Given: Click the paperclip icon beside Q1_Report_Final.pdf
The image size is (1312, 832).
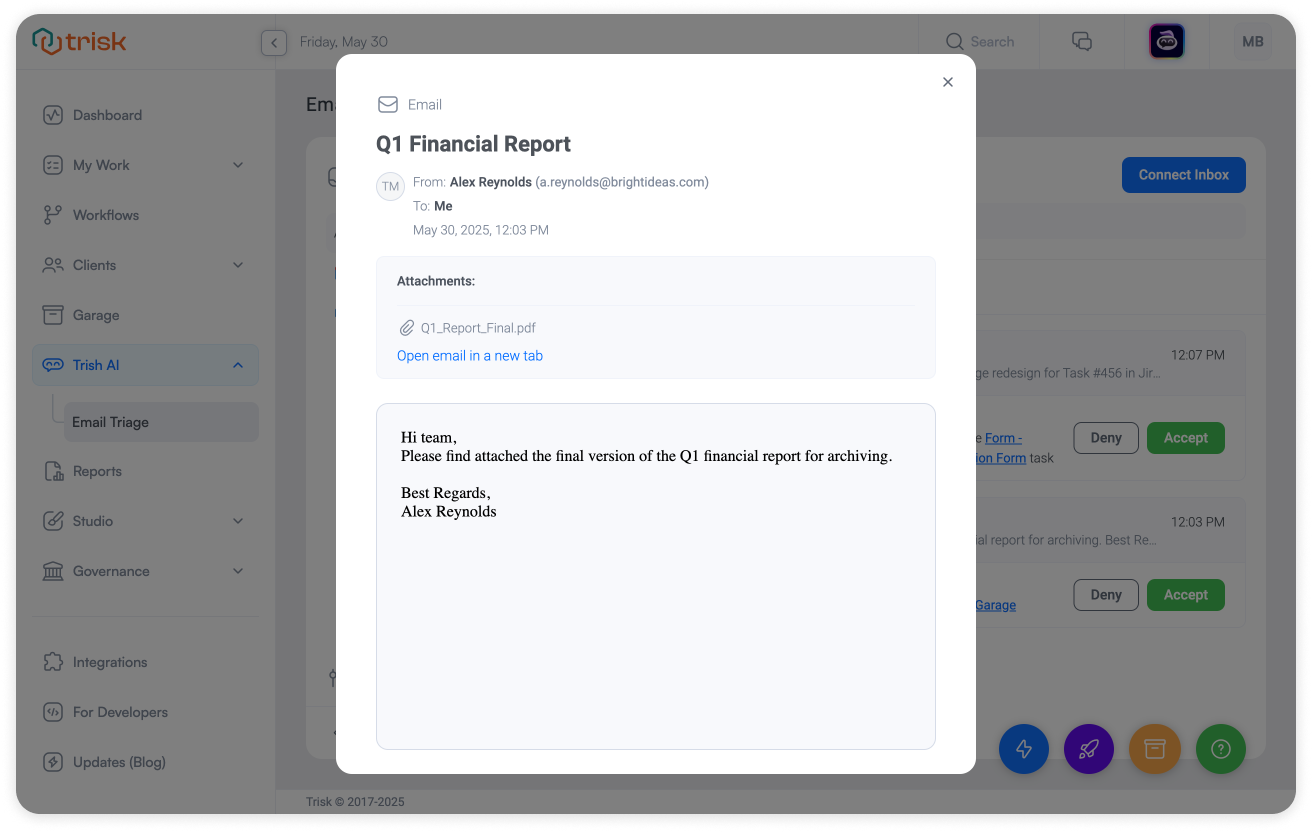Looking at the screenshot, I should click(x=407, y=328).
